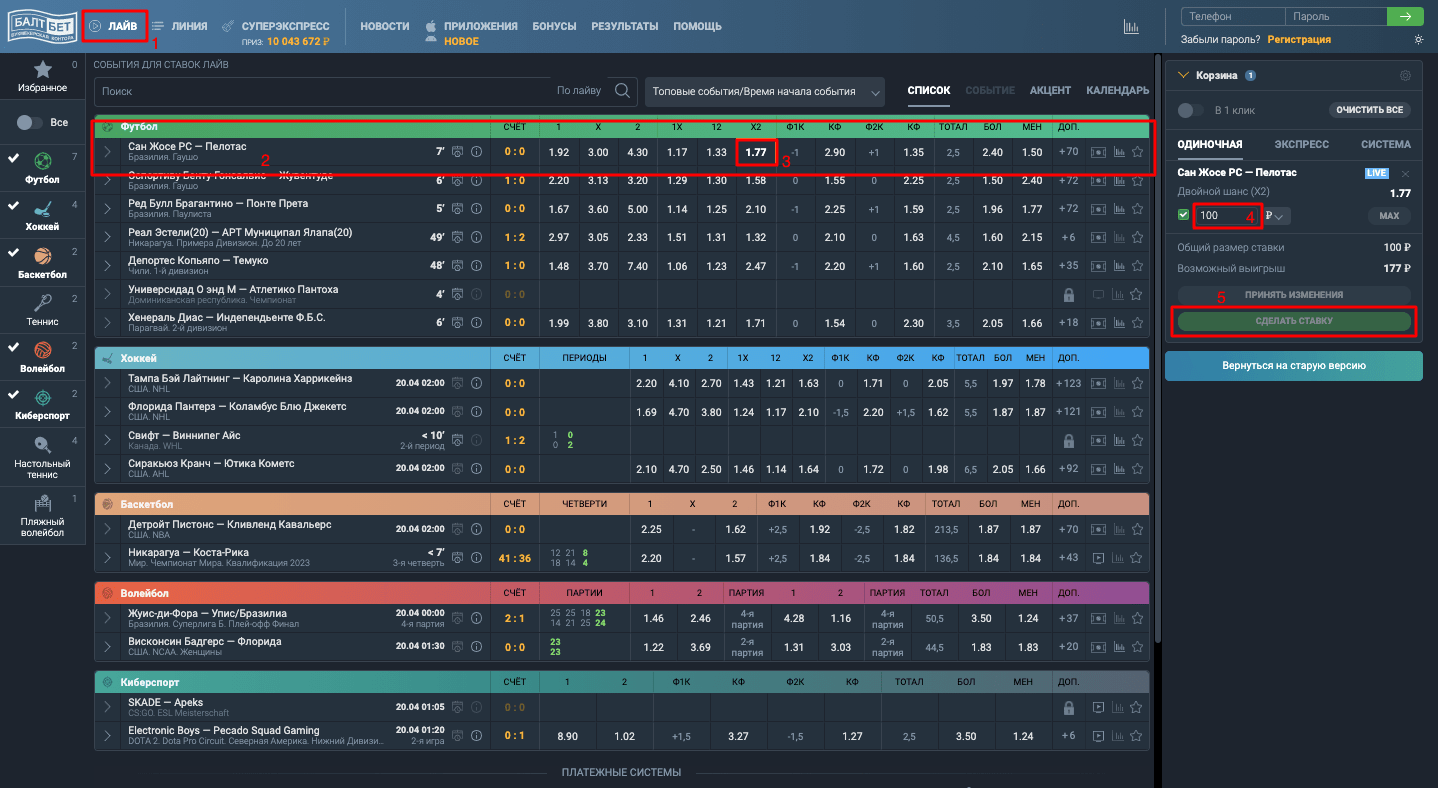This screenshot has width=1438, height=788.
Task: Enable the В 1 клик switch
Action: click(x=1191, y=110)
